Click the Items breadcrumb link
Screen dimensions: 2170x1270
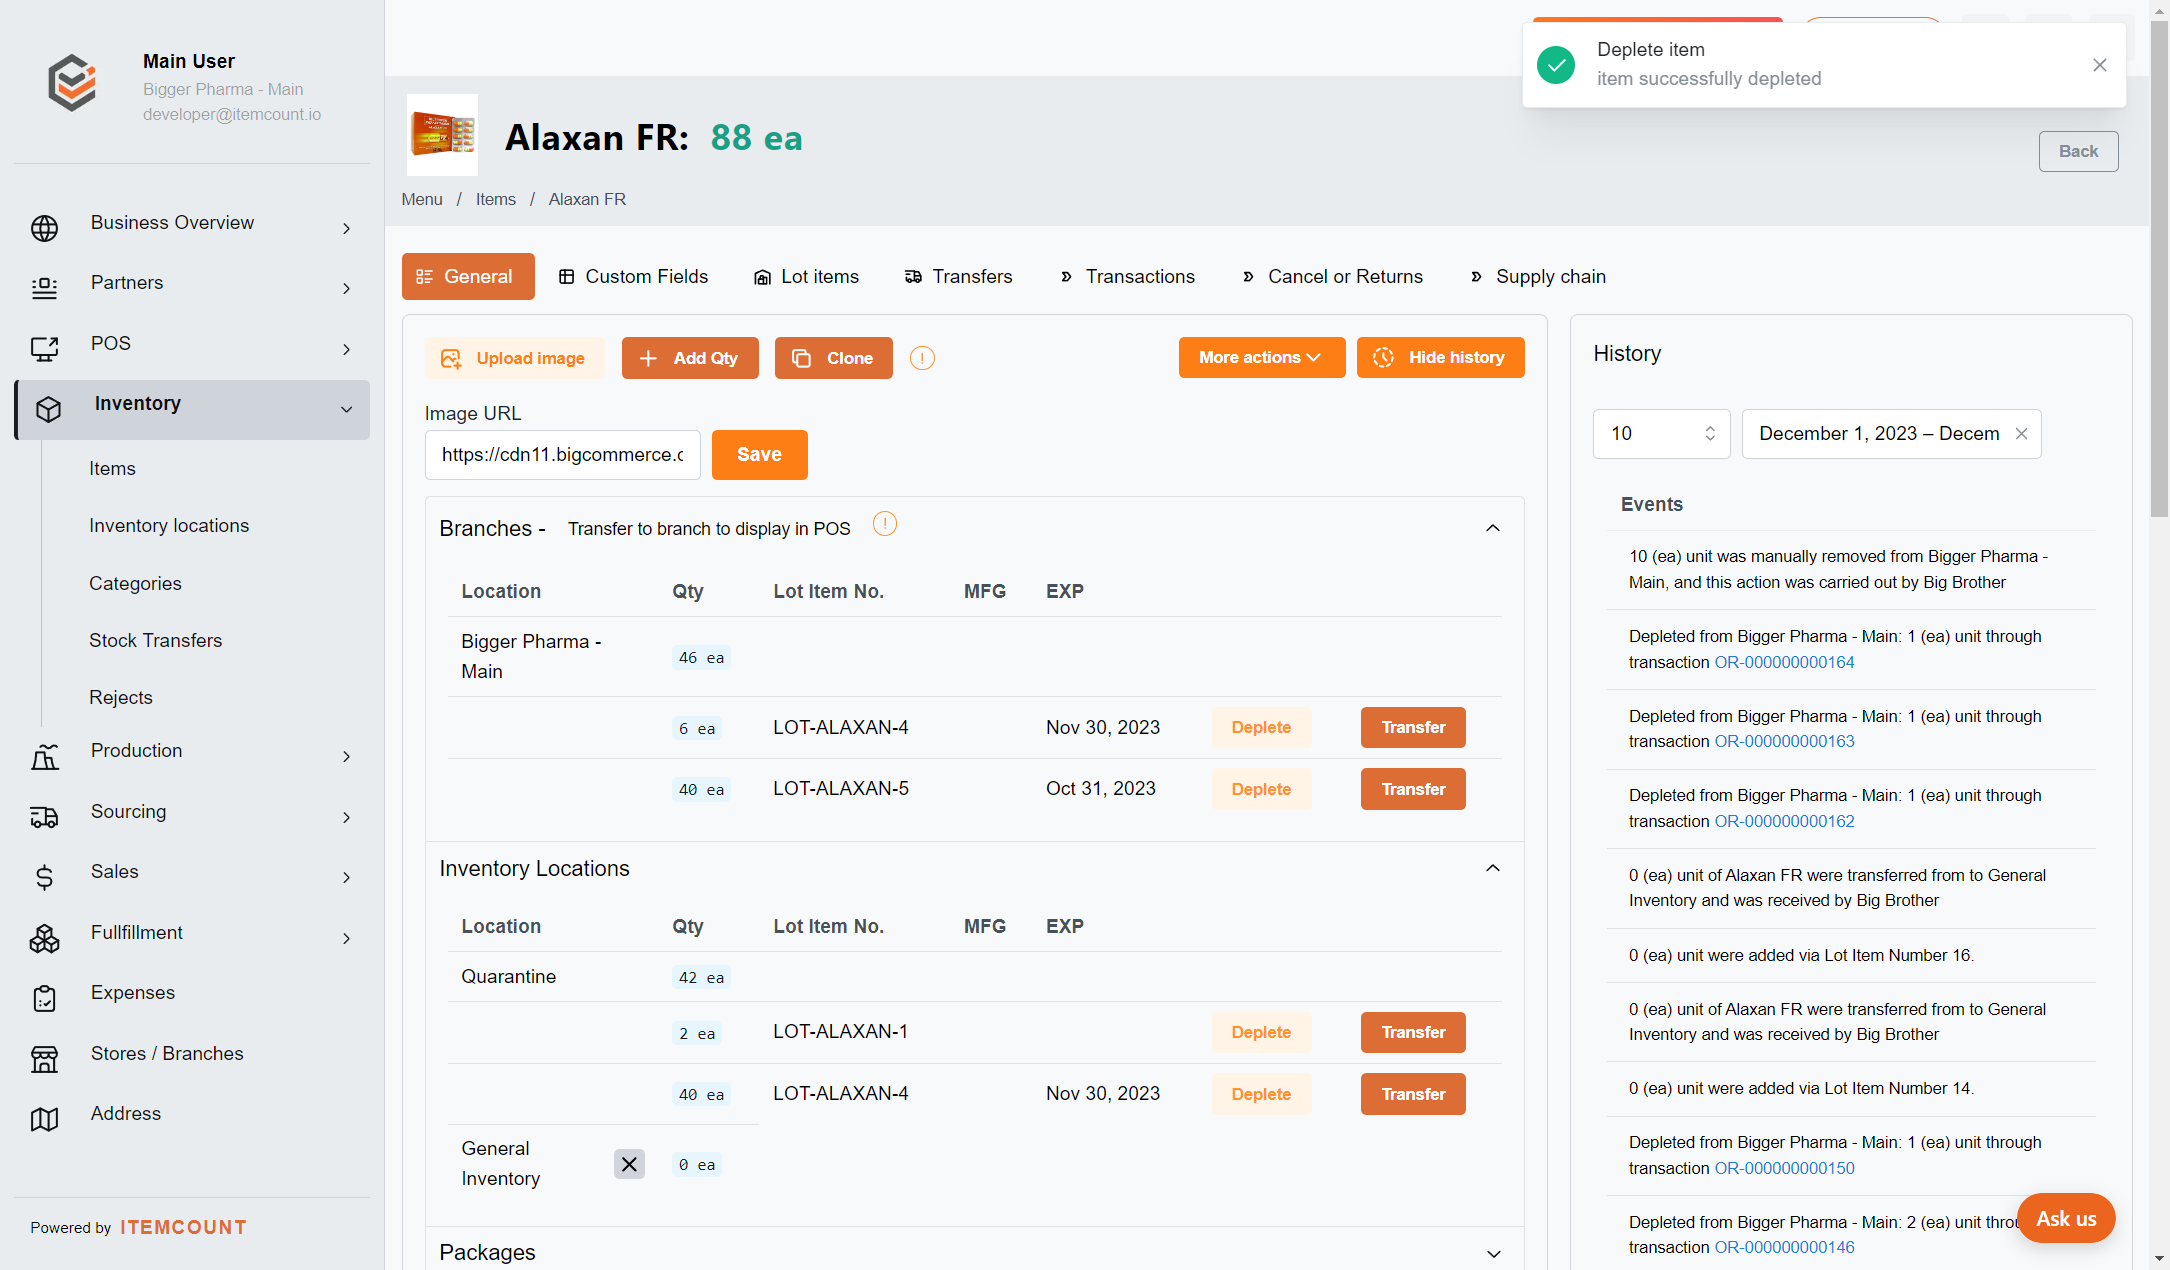[x=495, y=200]
